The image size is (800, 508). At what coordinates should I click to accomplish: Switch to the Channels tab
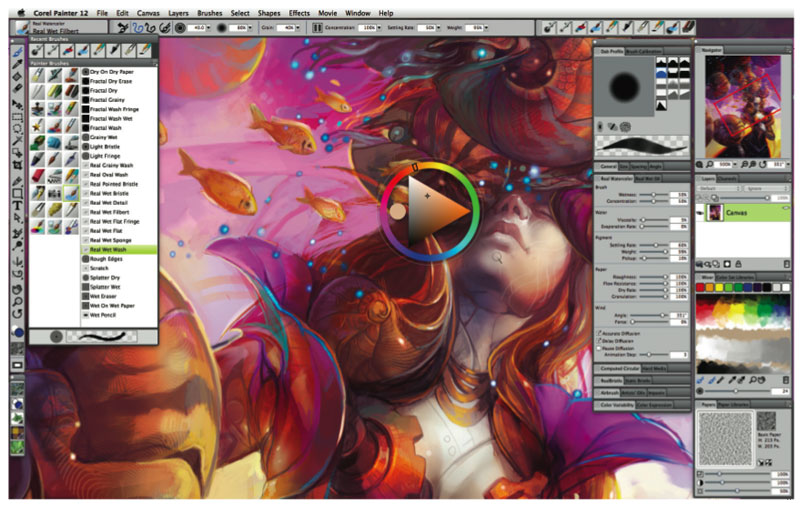(x=727, y=179)
